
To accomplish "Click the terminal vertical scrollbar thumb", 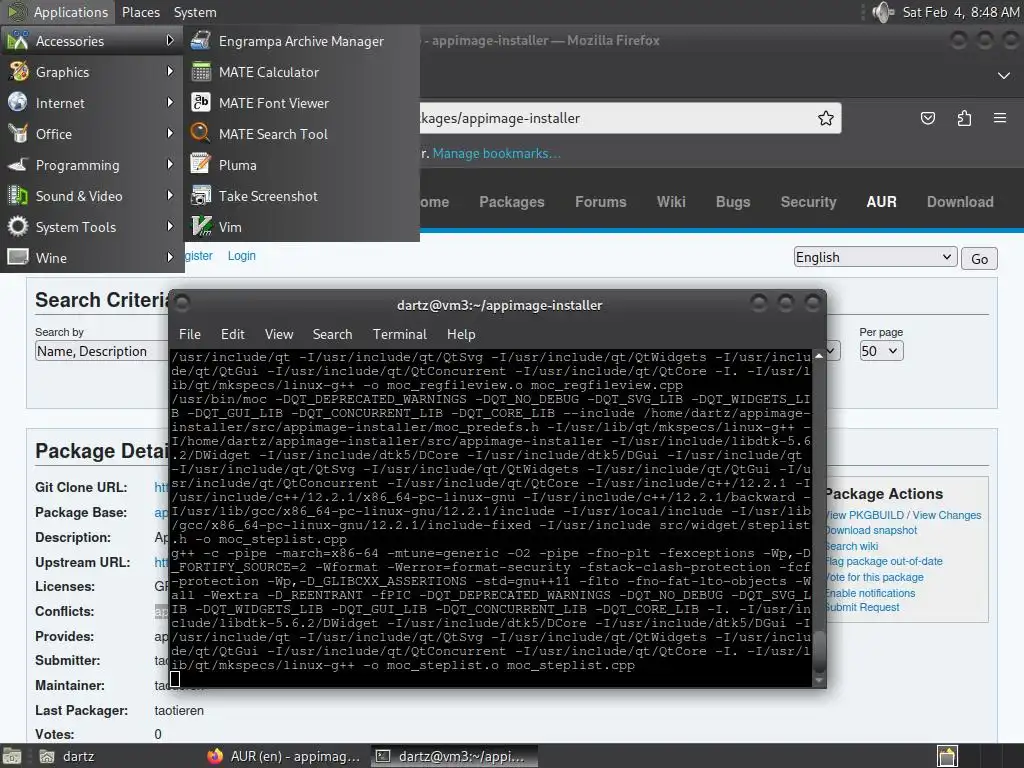I will tap(819, 652).
